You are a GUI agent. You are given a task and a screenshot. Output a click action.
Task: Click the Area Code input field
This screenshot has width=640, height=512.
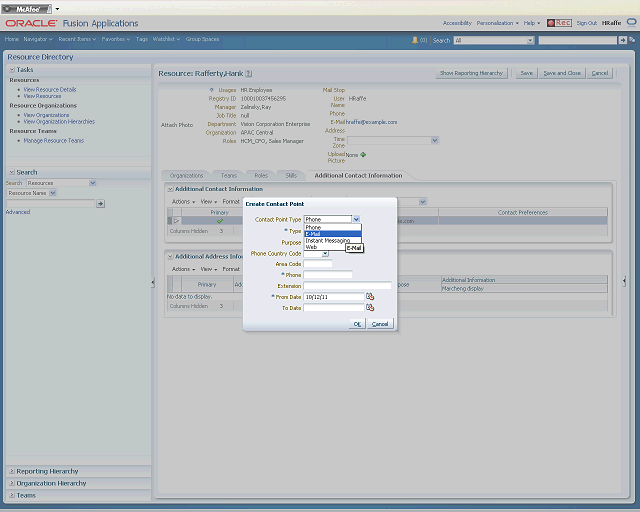(x=318, y=264)
